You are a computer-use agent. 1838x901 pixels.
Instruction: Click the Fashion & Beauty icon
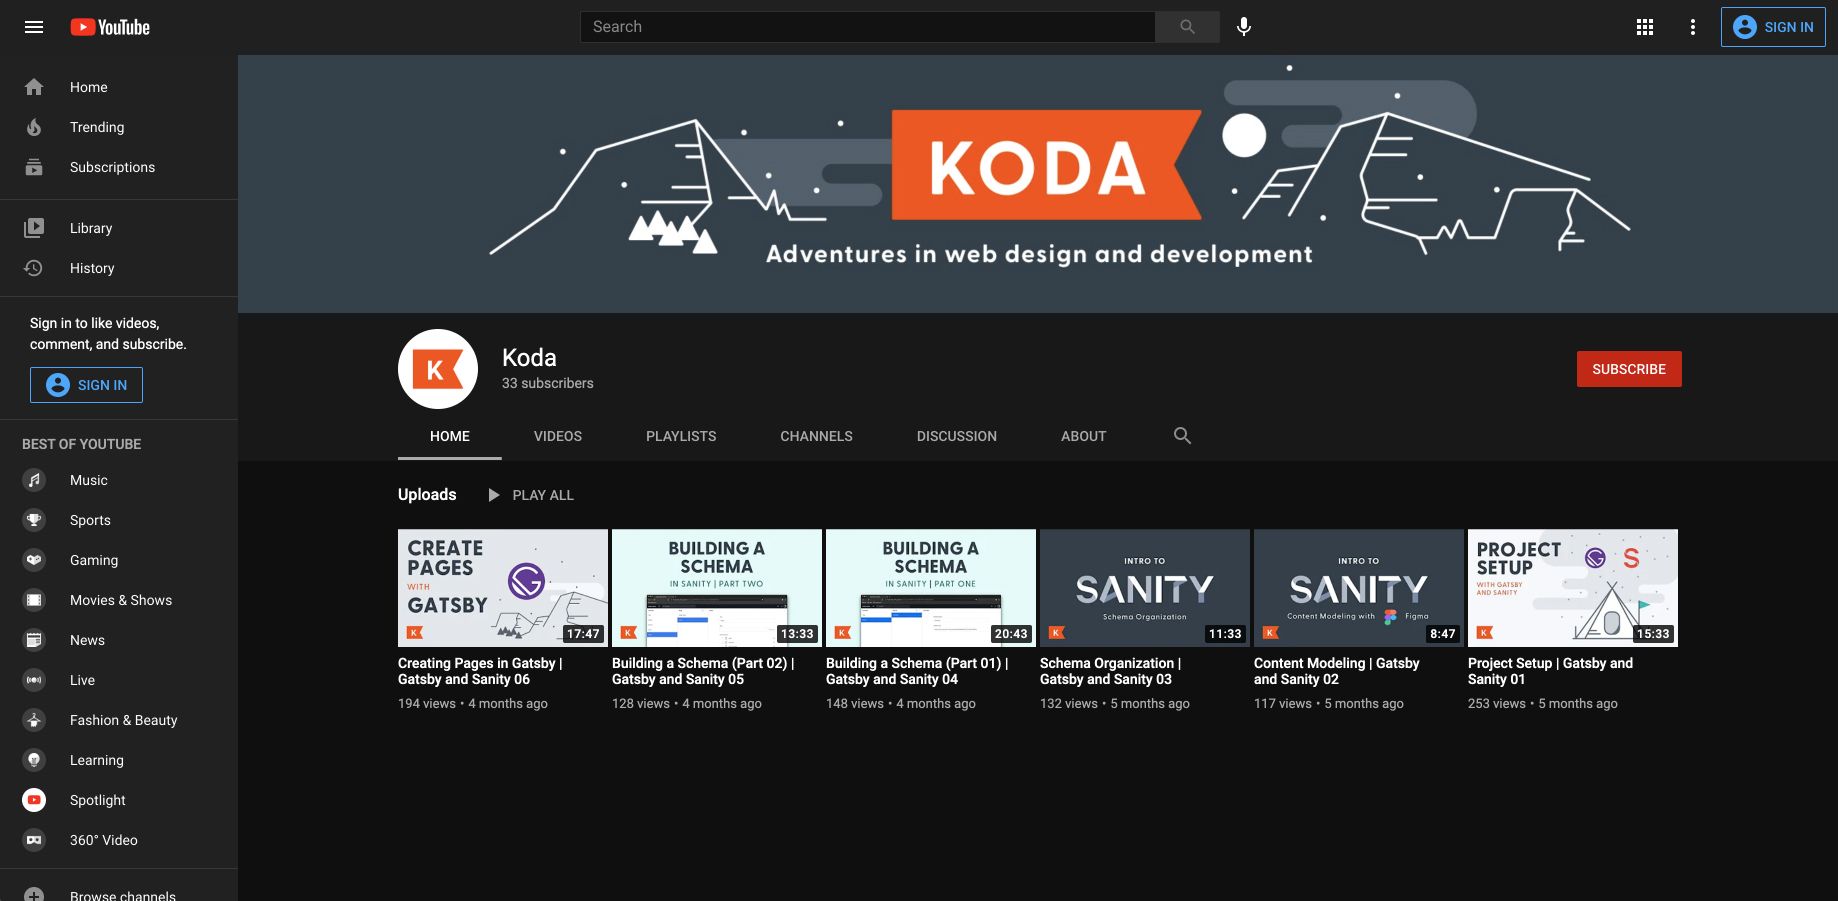(x=34, y=720)
